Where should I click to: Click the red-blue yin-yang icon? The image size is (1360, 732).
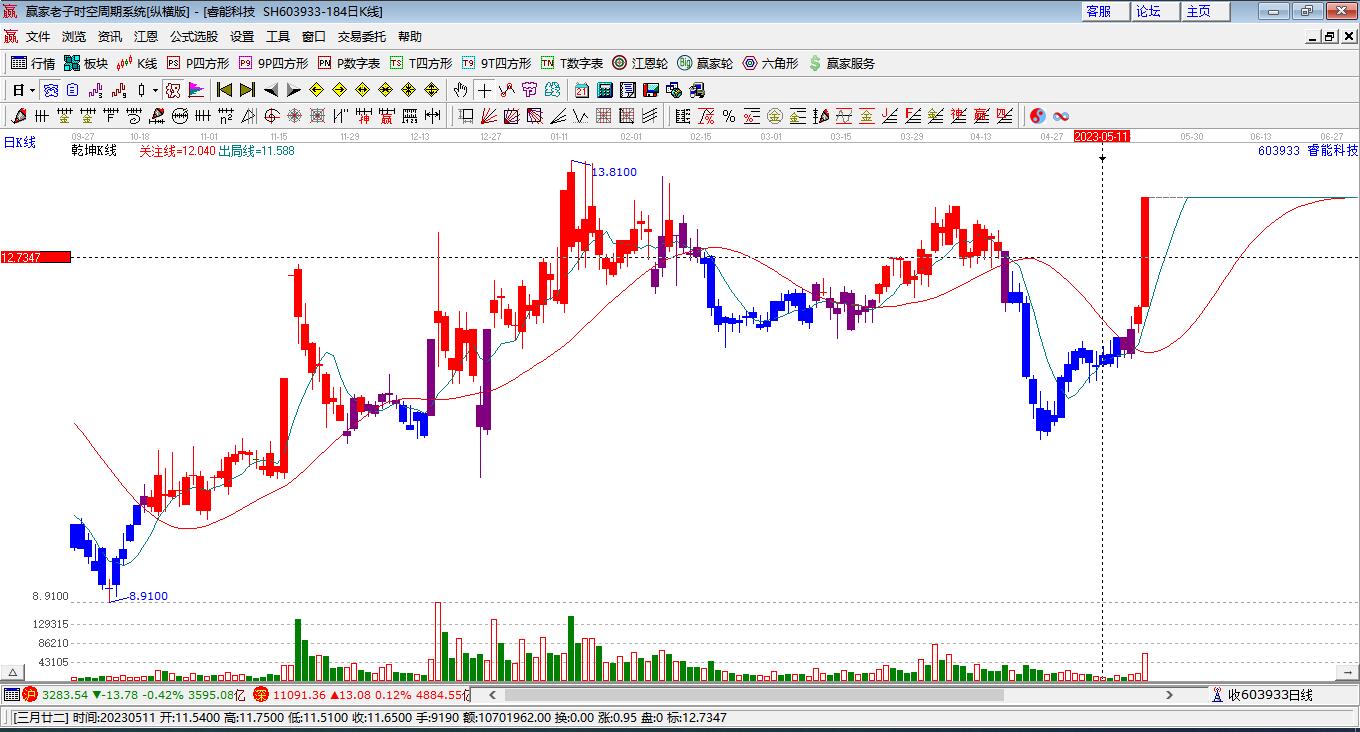pyautogui.click(x=1038, y=116)
